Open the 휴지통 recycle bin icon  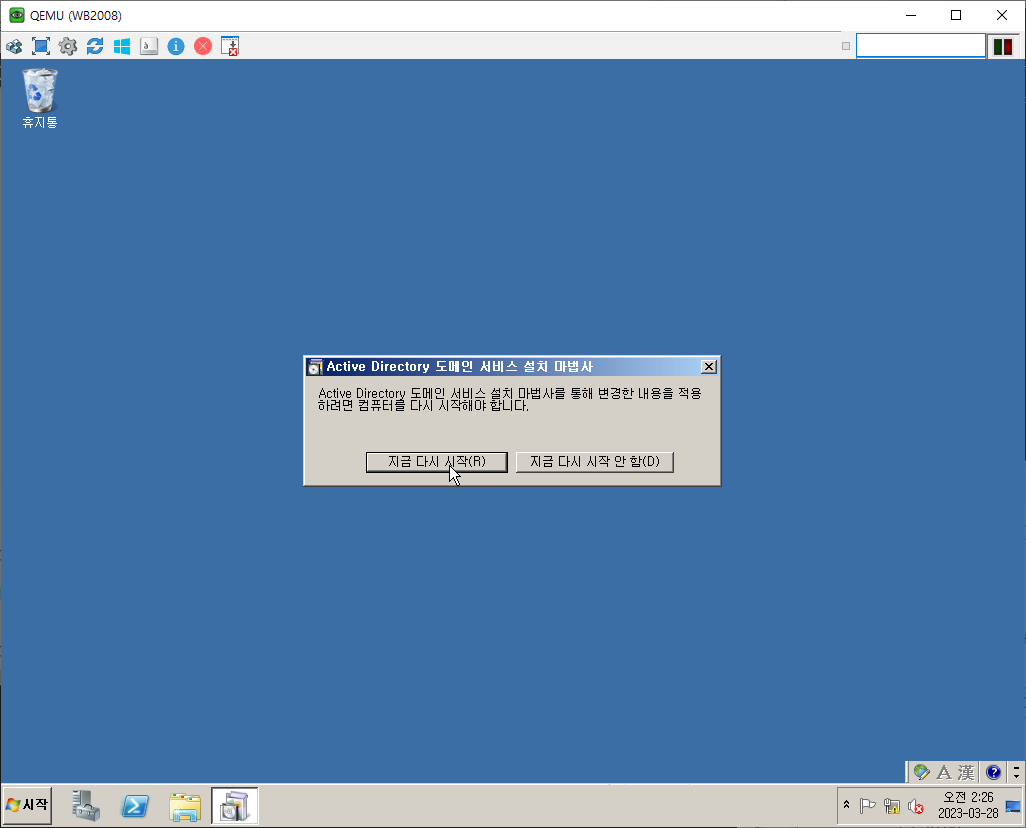pos(40,98)
